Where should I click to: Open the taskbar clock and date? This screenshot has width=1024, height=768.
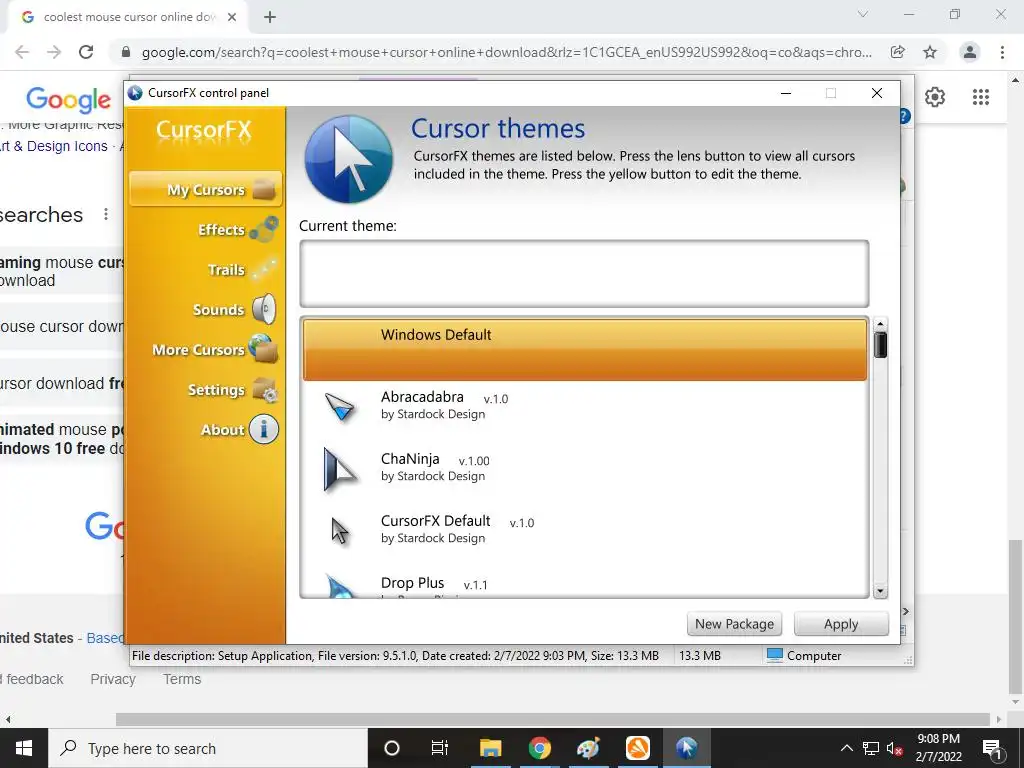(x=938, y=748)
